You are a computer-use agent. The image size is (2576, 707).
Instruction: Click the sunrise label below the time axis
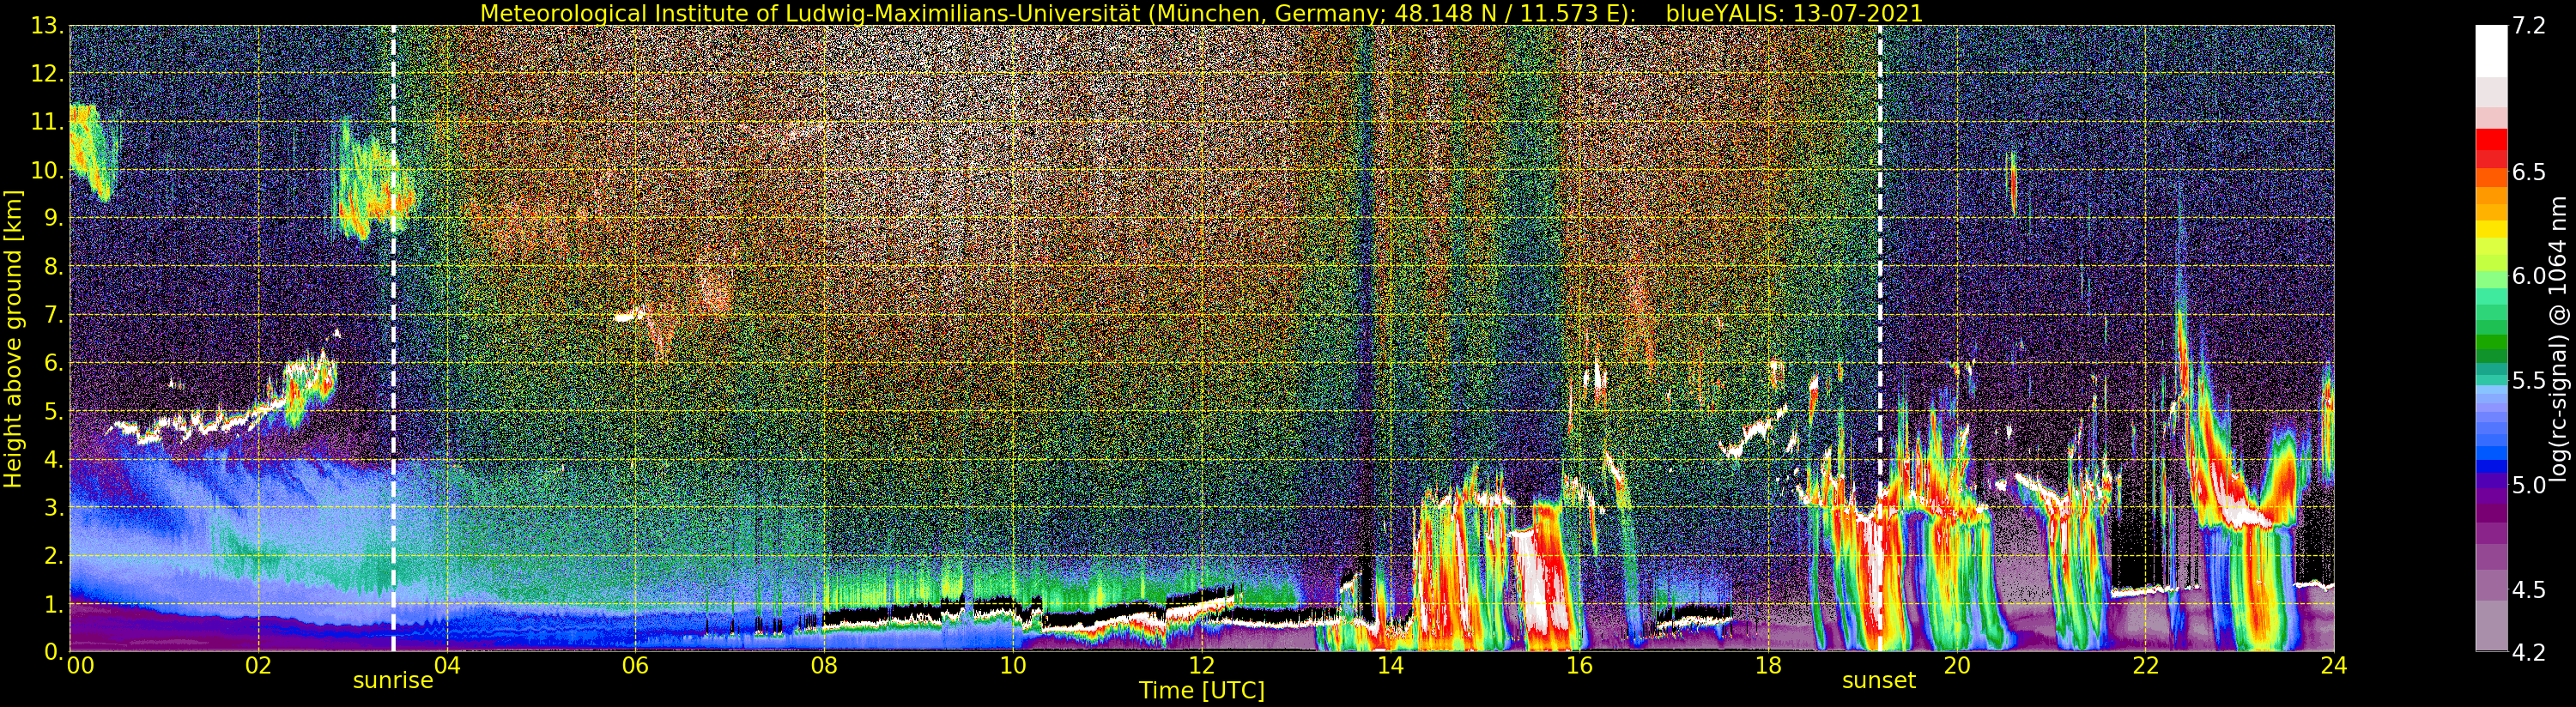pyautogui.click(x=393, y=681)
